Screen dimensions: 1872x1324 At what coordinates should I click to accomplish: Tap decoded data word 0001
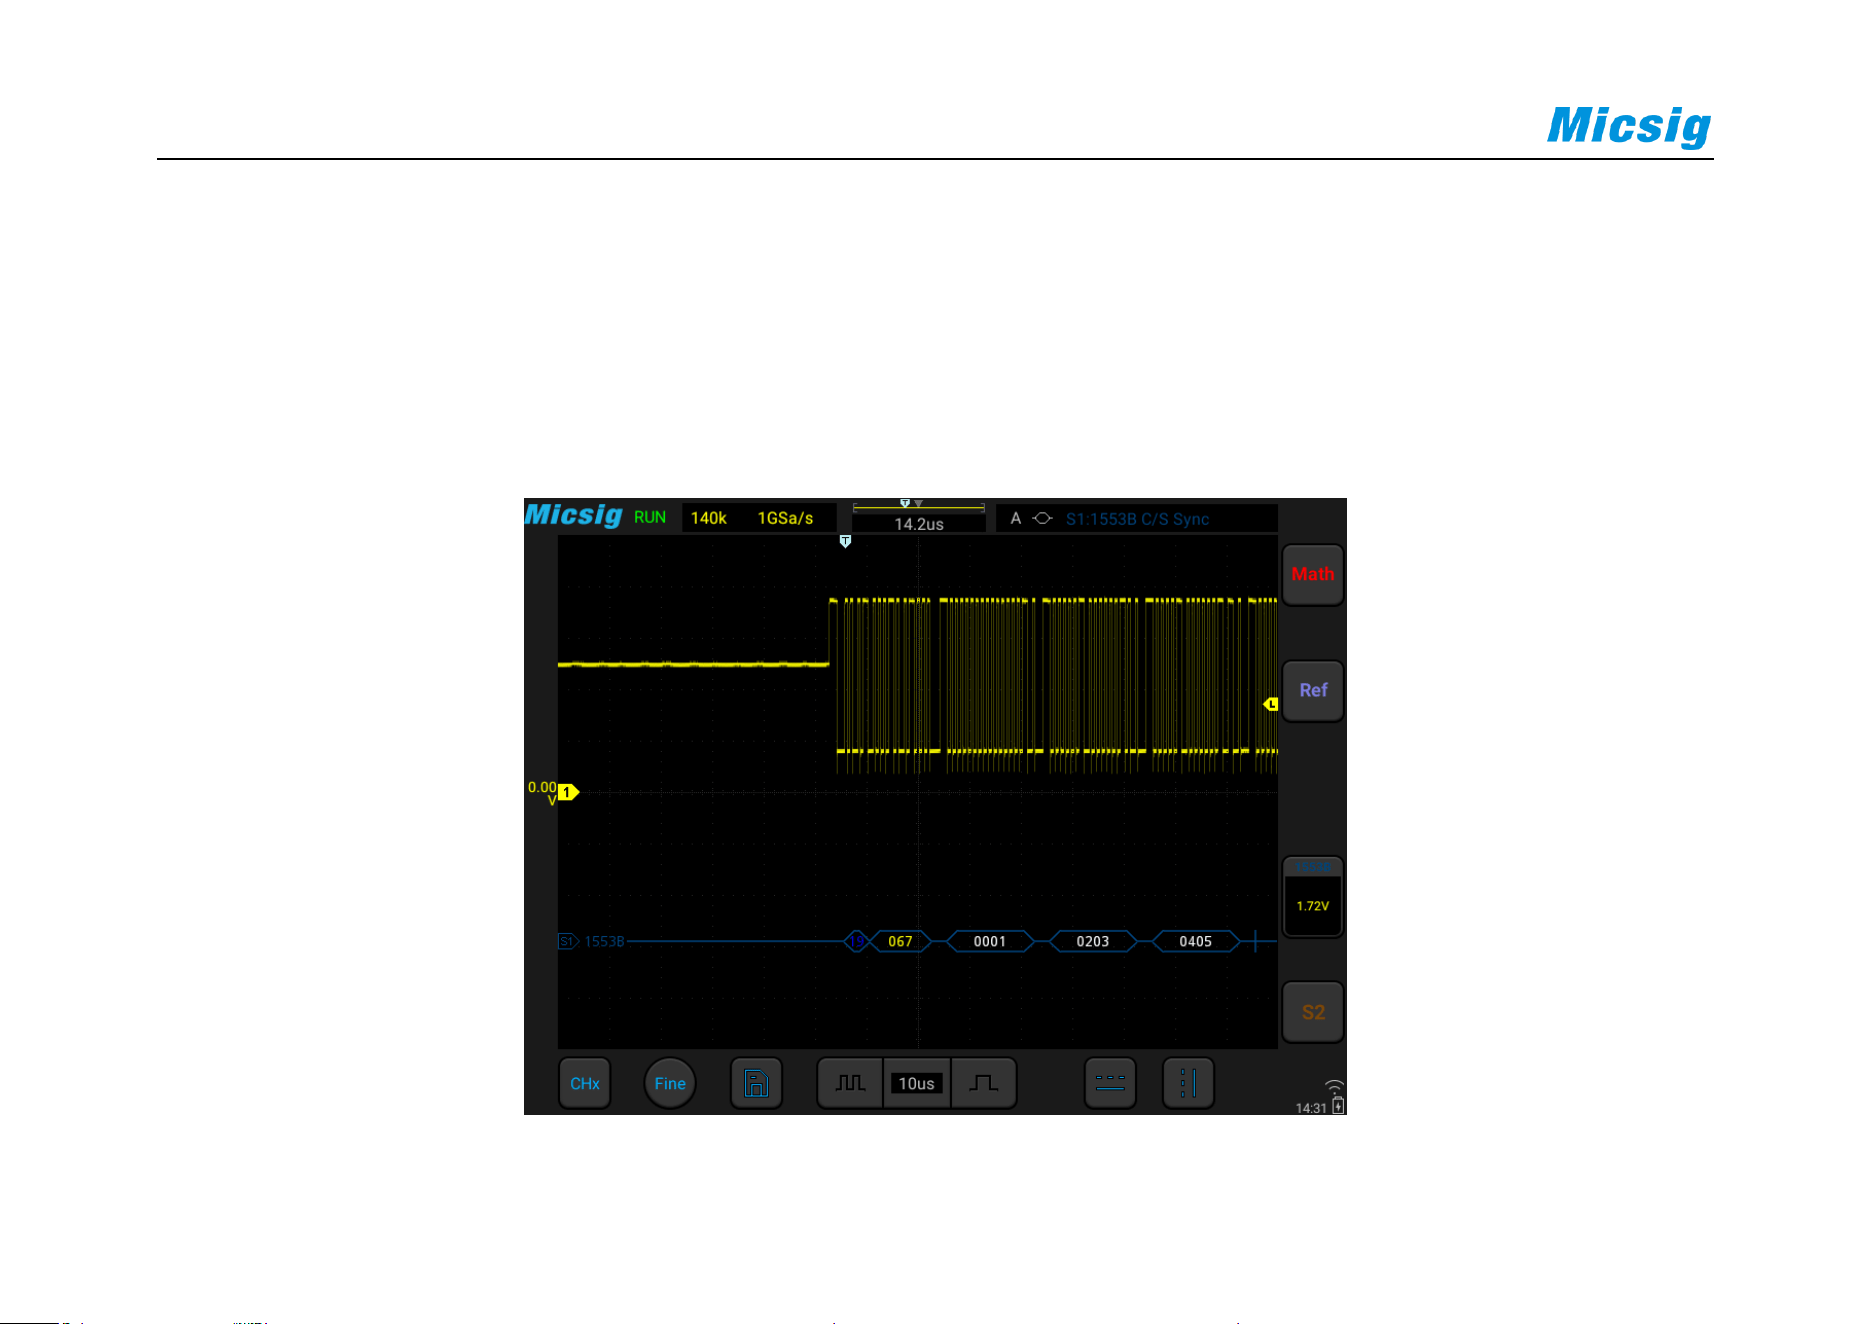click(990, 942)
